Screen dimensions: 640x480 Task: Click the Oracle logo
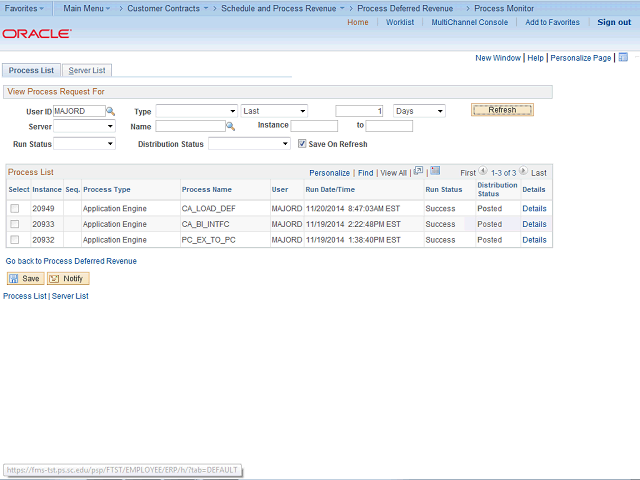pos(36,33)
